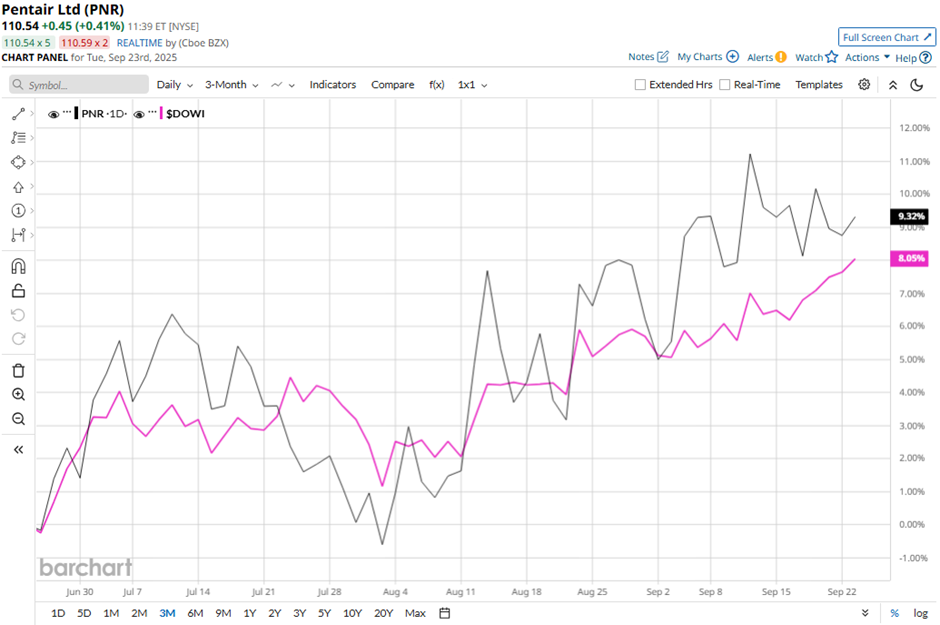The height and width of the screenshot is (625, 940).
Task: Click the Full Screen Chart button
Action: click(x=887, y=37)
